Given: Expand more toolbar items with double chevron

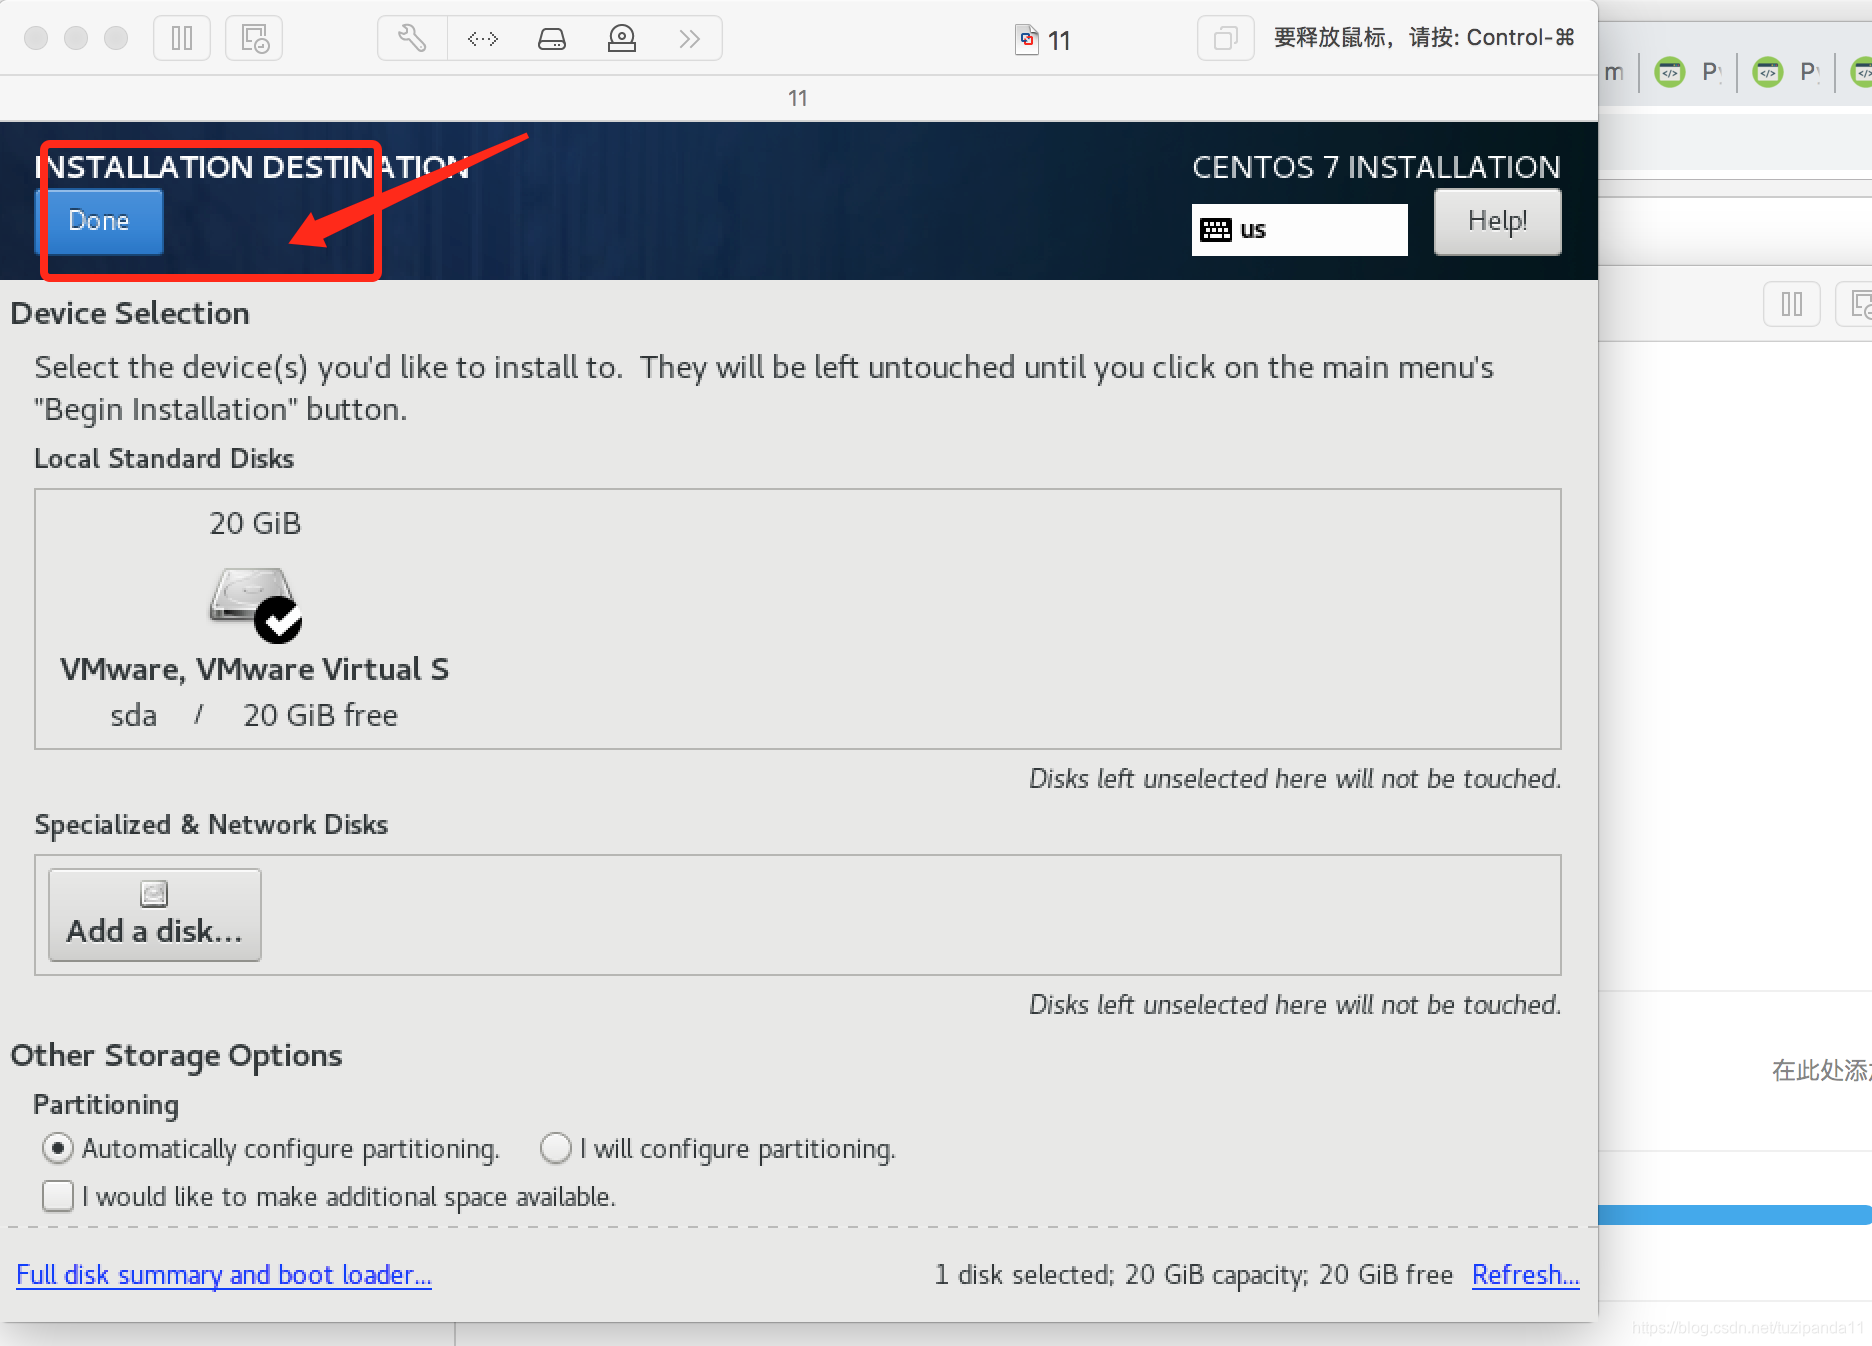Looking at the screenshot, I should pos(689,39).
